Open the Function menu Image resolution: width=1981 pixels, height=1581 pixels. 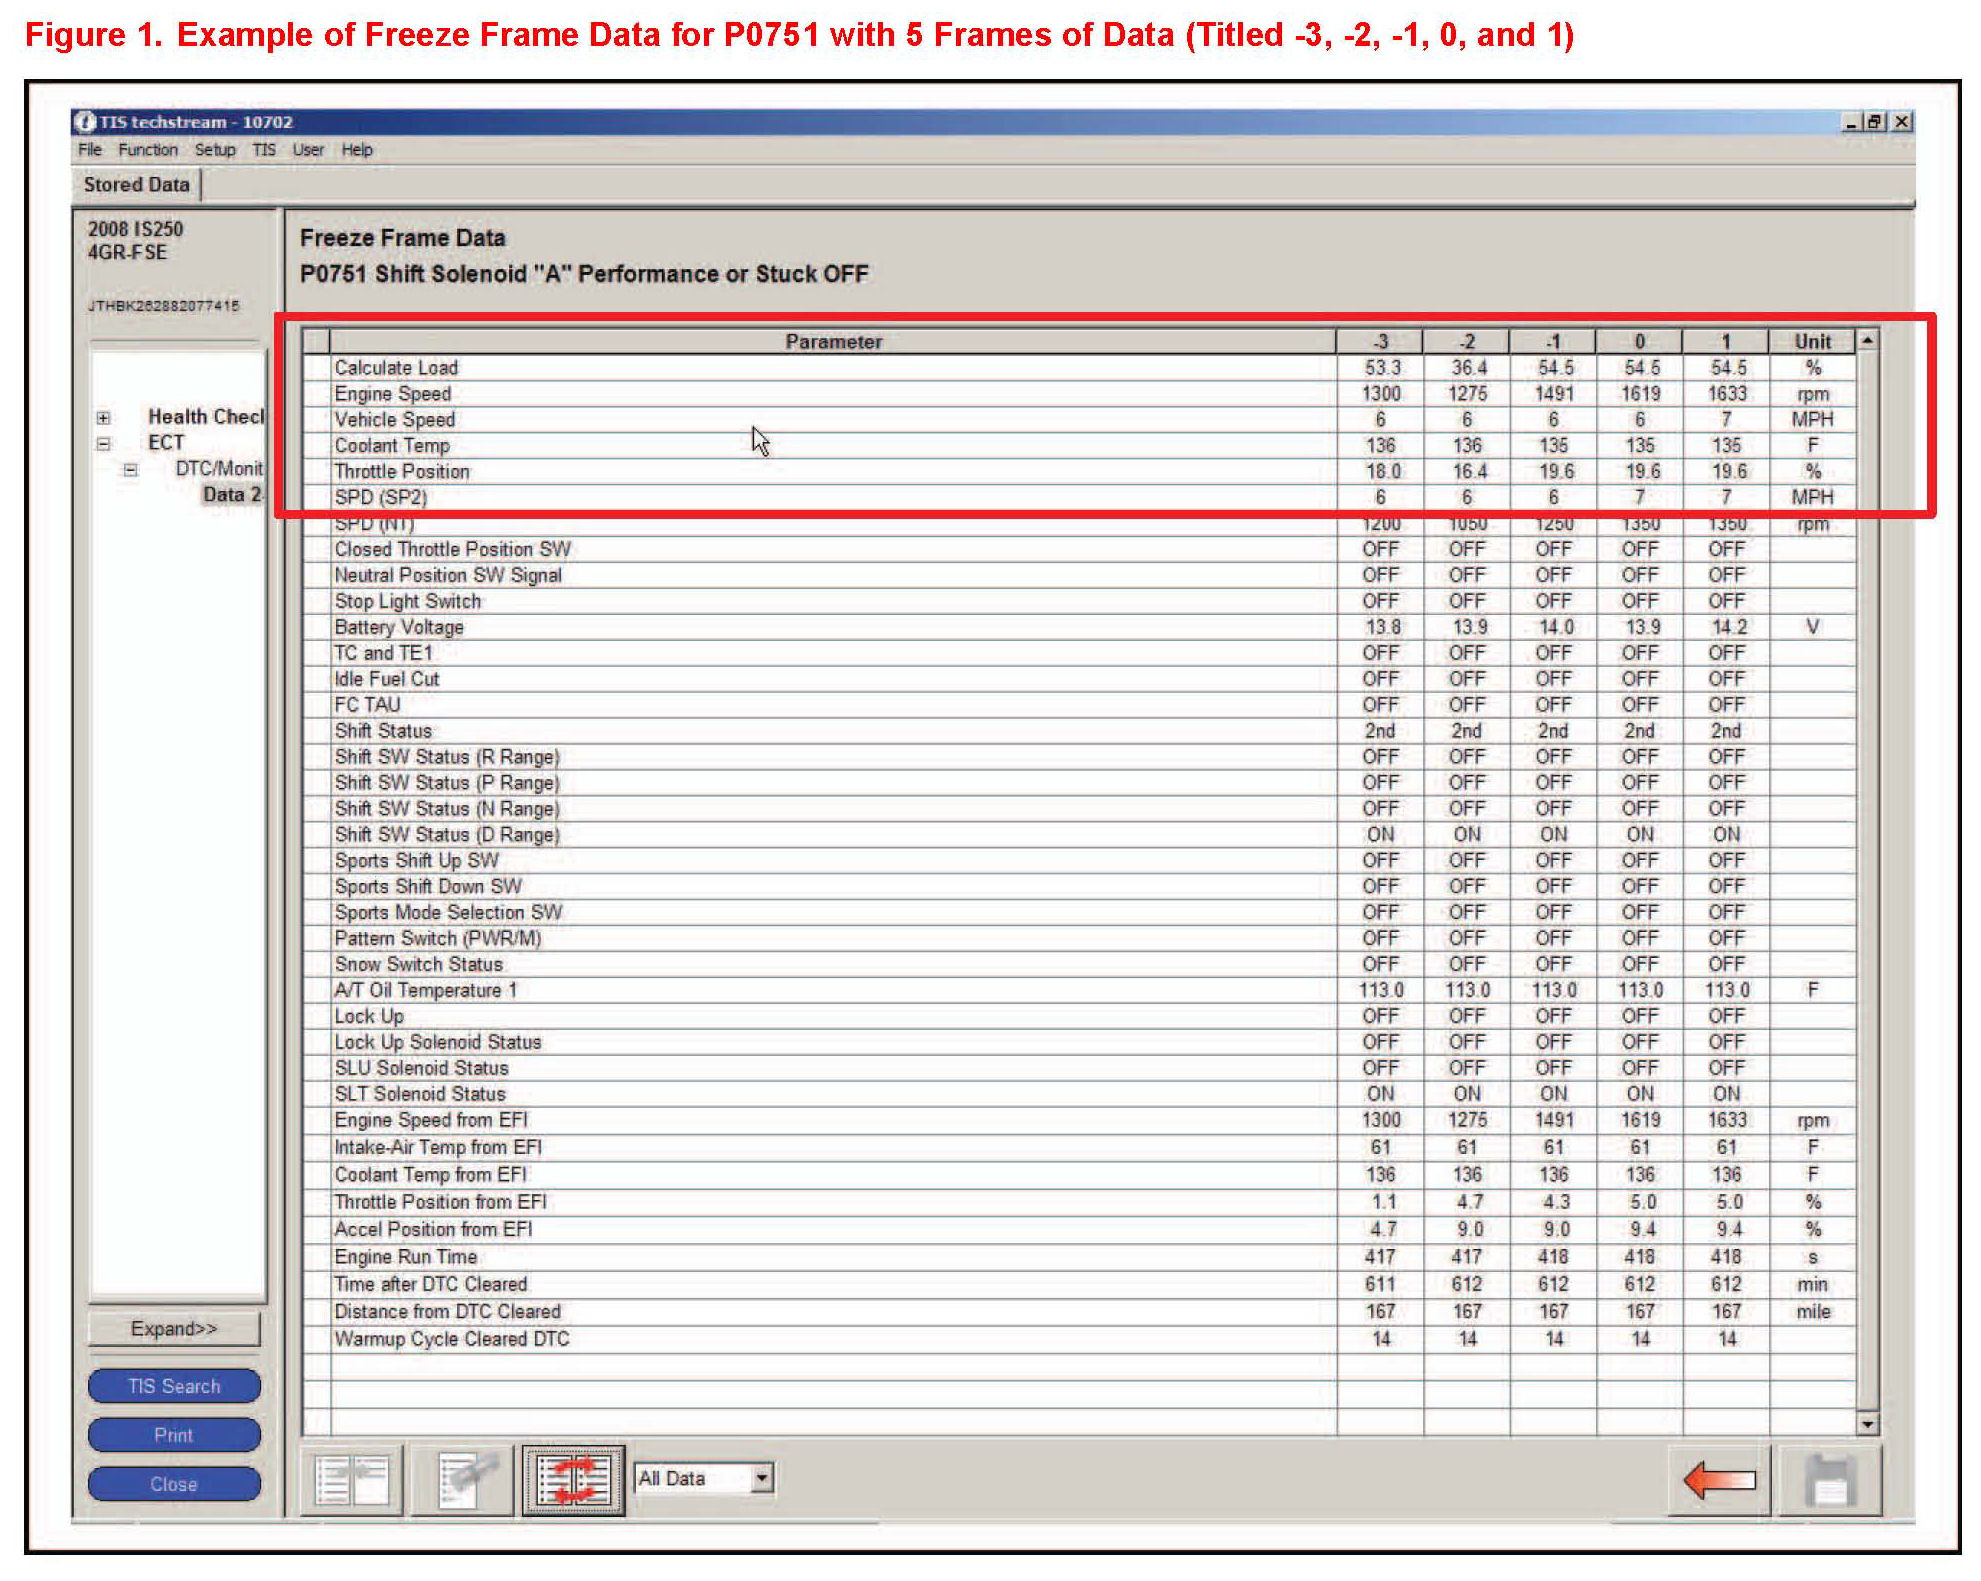pos(147,150)
